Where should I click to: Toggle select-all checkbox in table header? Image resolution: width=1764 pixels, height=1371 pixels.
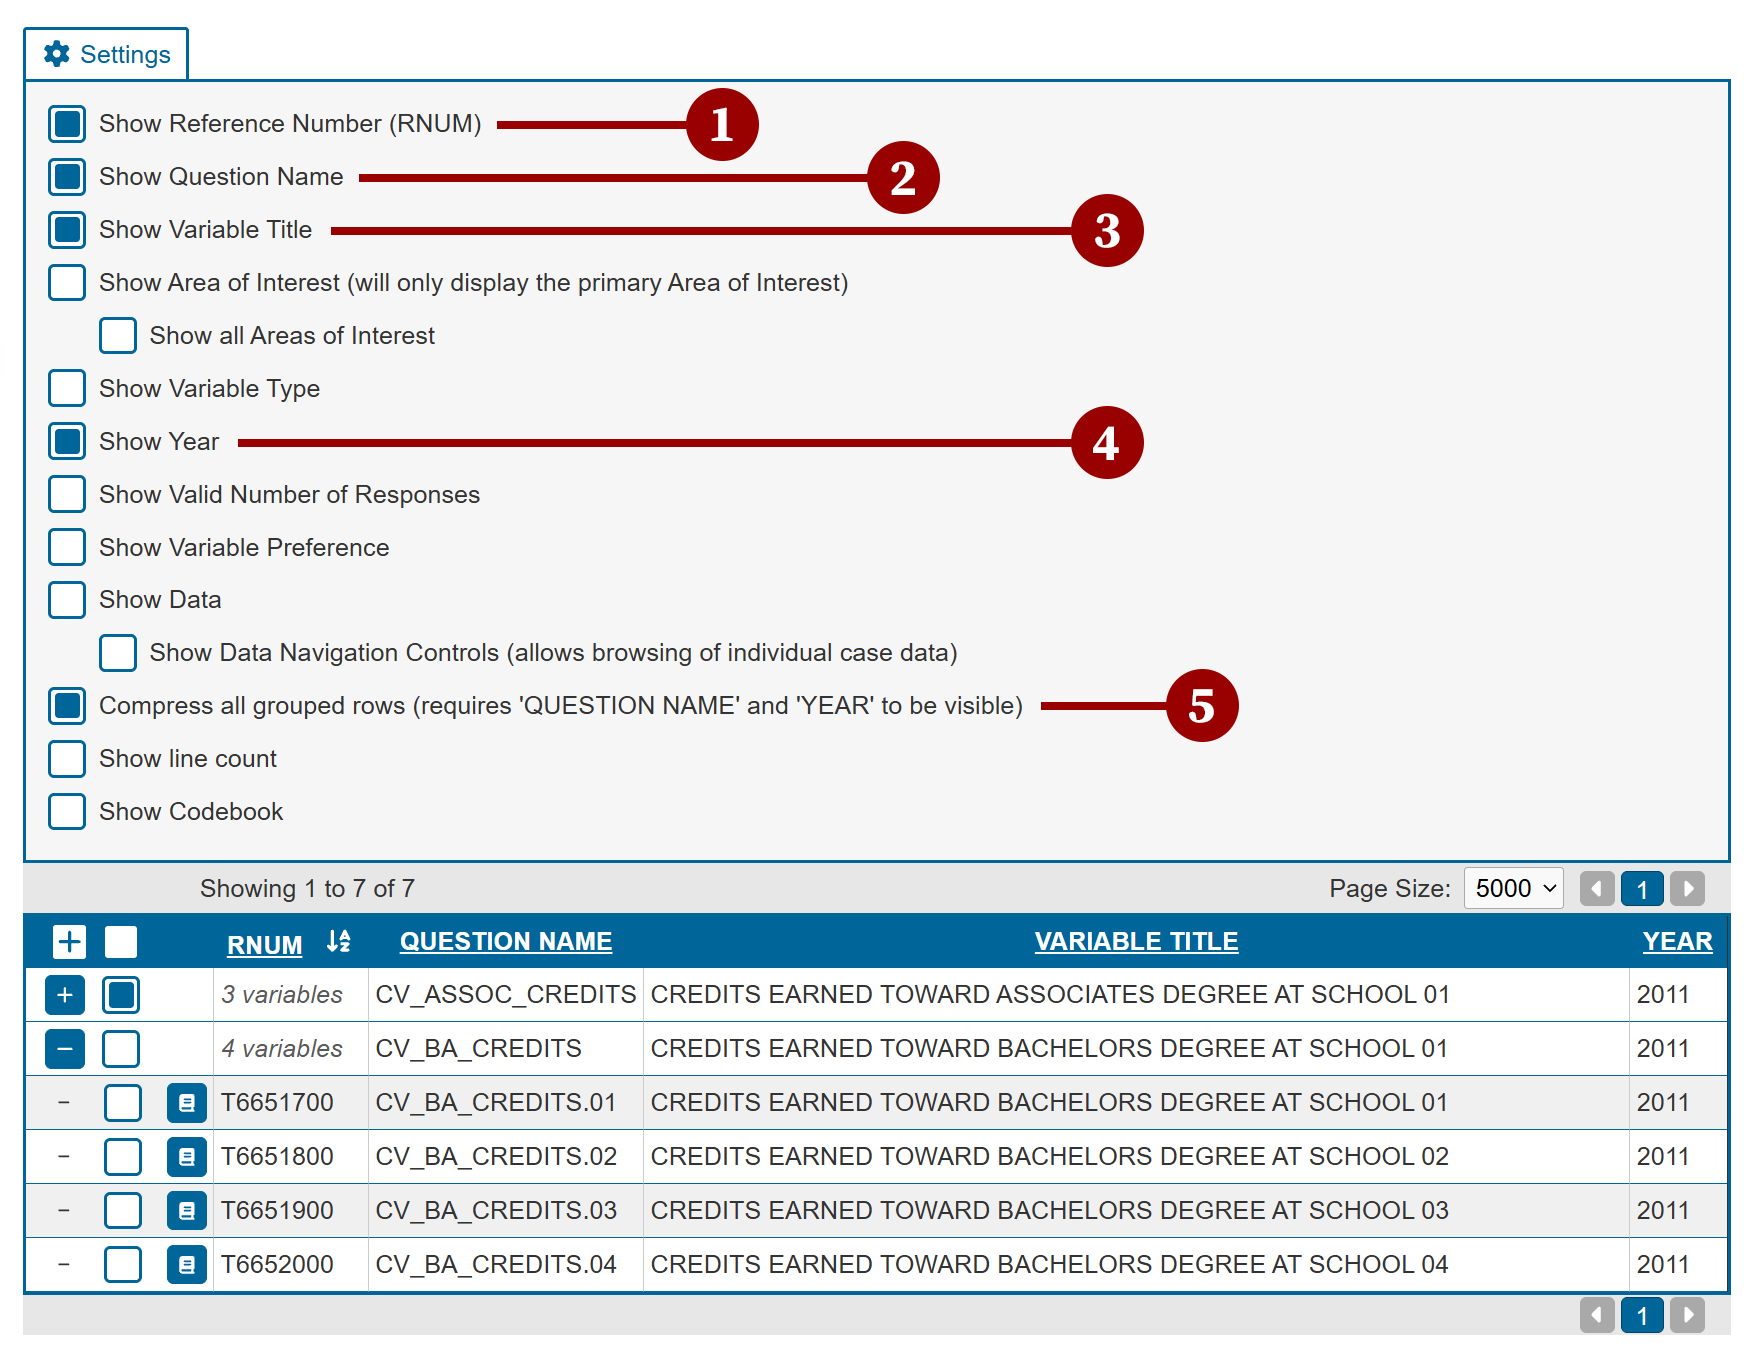(121, 942)
